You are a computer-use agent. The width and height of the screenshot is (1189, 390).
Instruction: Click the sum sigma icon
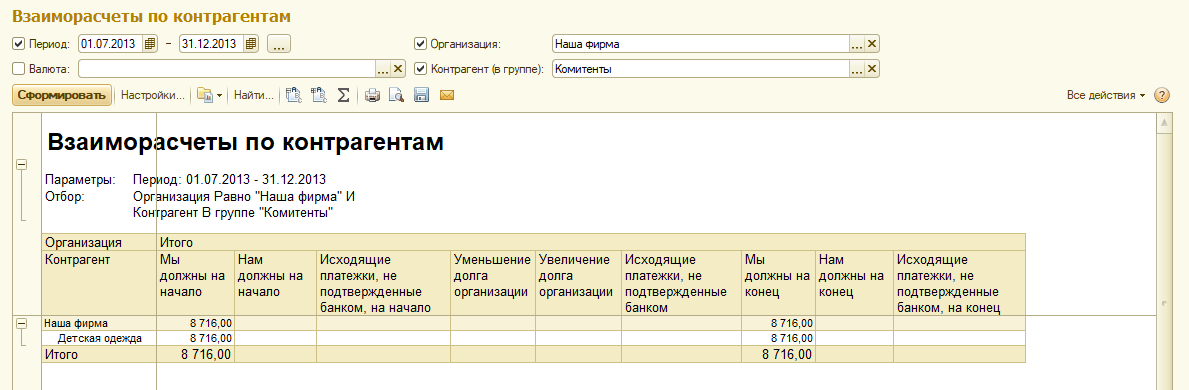344,96
